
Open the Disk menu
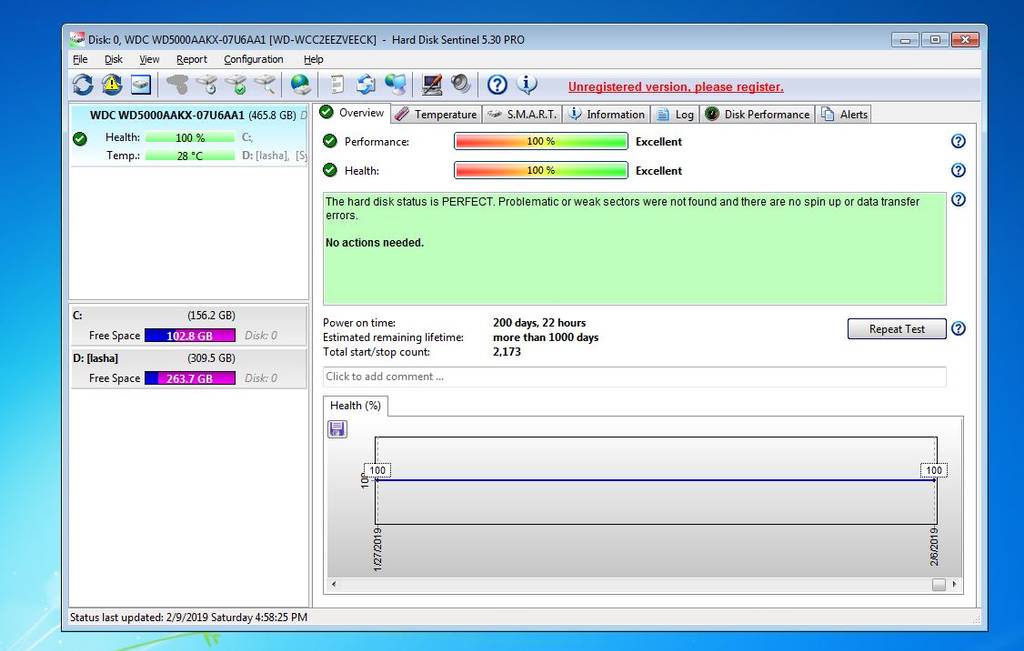click(113, 60)
